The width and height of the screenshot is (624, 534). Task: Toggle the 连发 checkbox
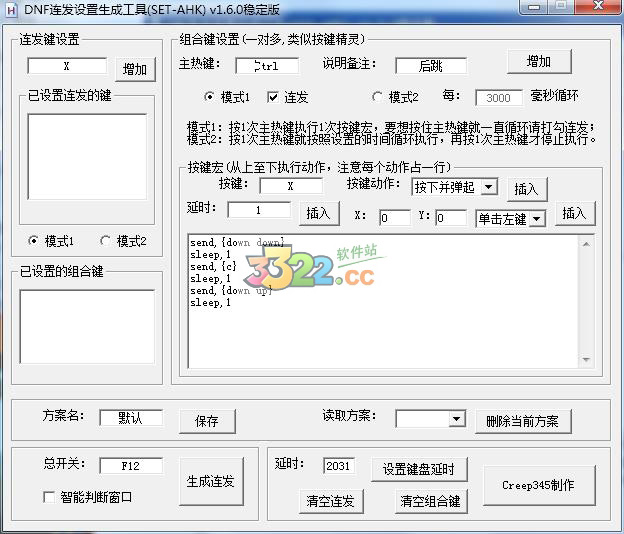(x=274, y=97)
